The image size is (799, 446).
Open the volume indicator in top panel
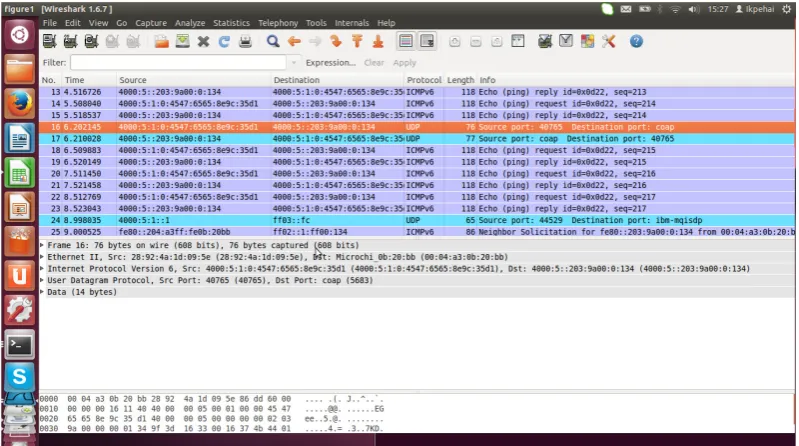coord(694,9)
